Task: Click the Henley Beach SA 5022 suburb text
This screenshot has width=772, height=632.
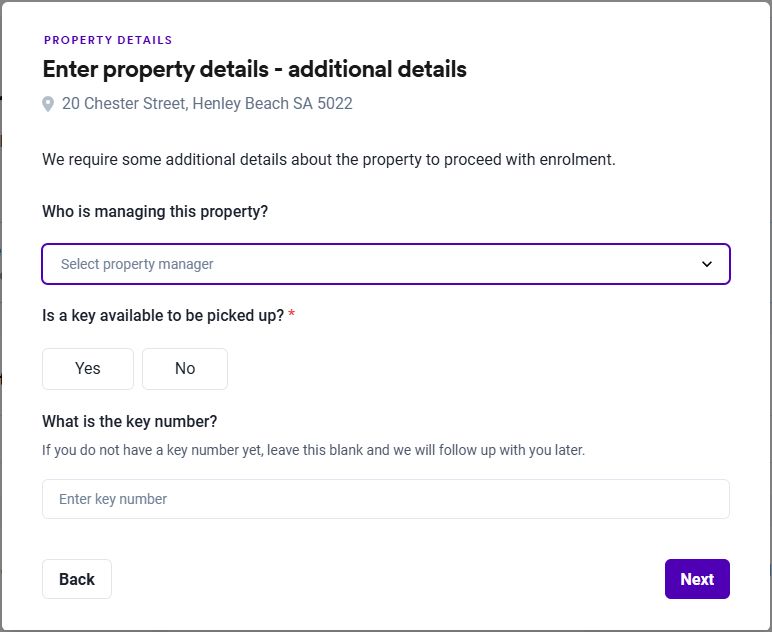Action: coord(272,104)
